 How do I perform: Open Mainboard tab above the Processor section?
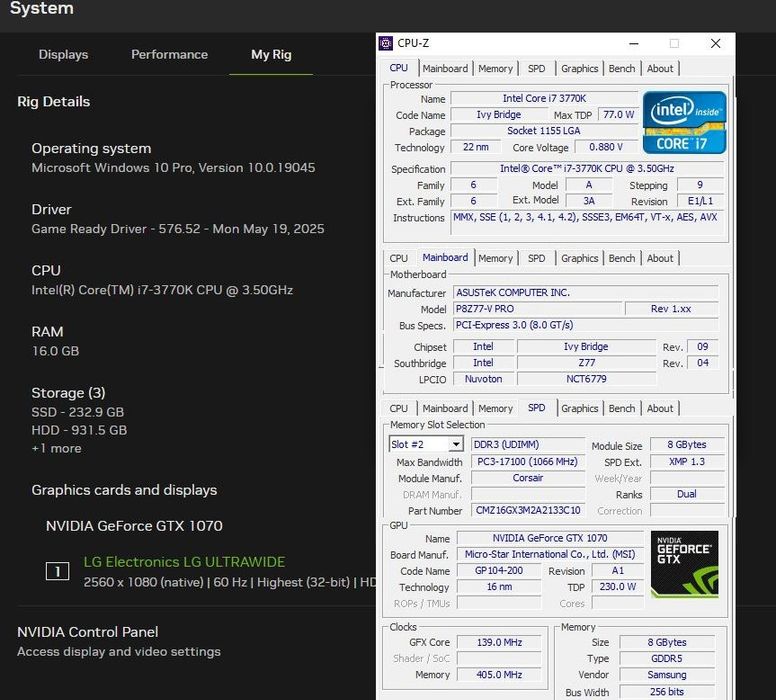pyautogui.click(x=445, y=68)
